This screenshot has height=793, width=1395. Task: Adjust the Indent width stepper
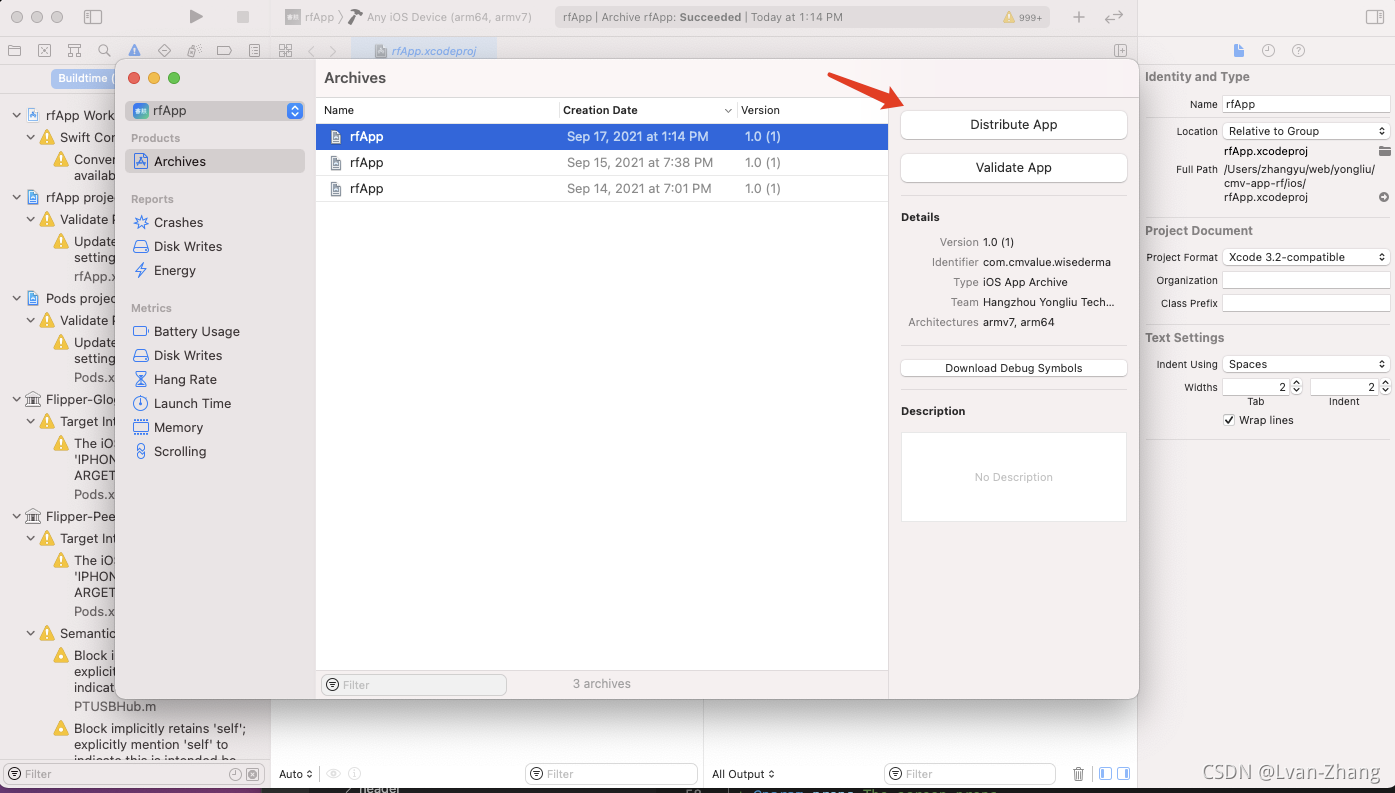pos(1385,386)
